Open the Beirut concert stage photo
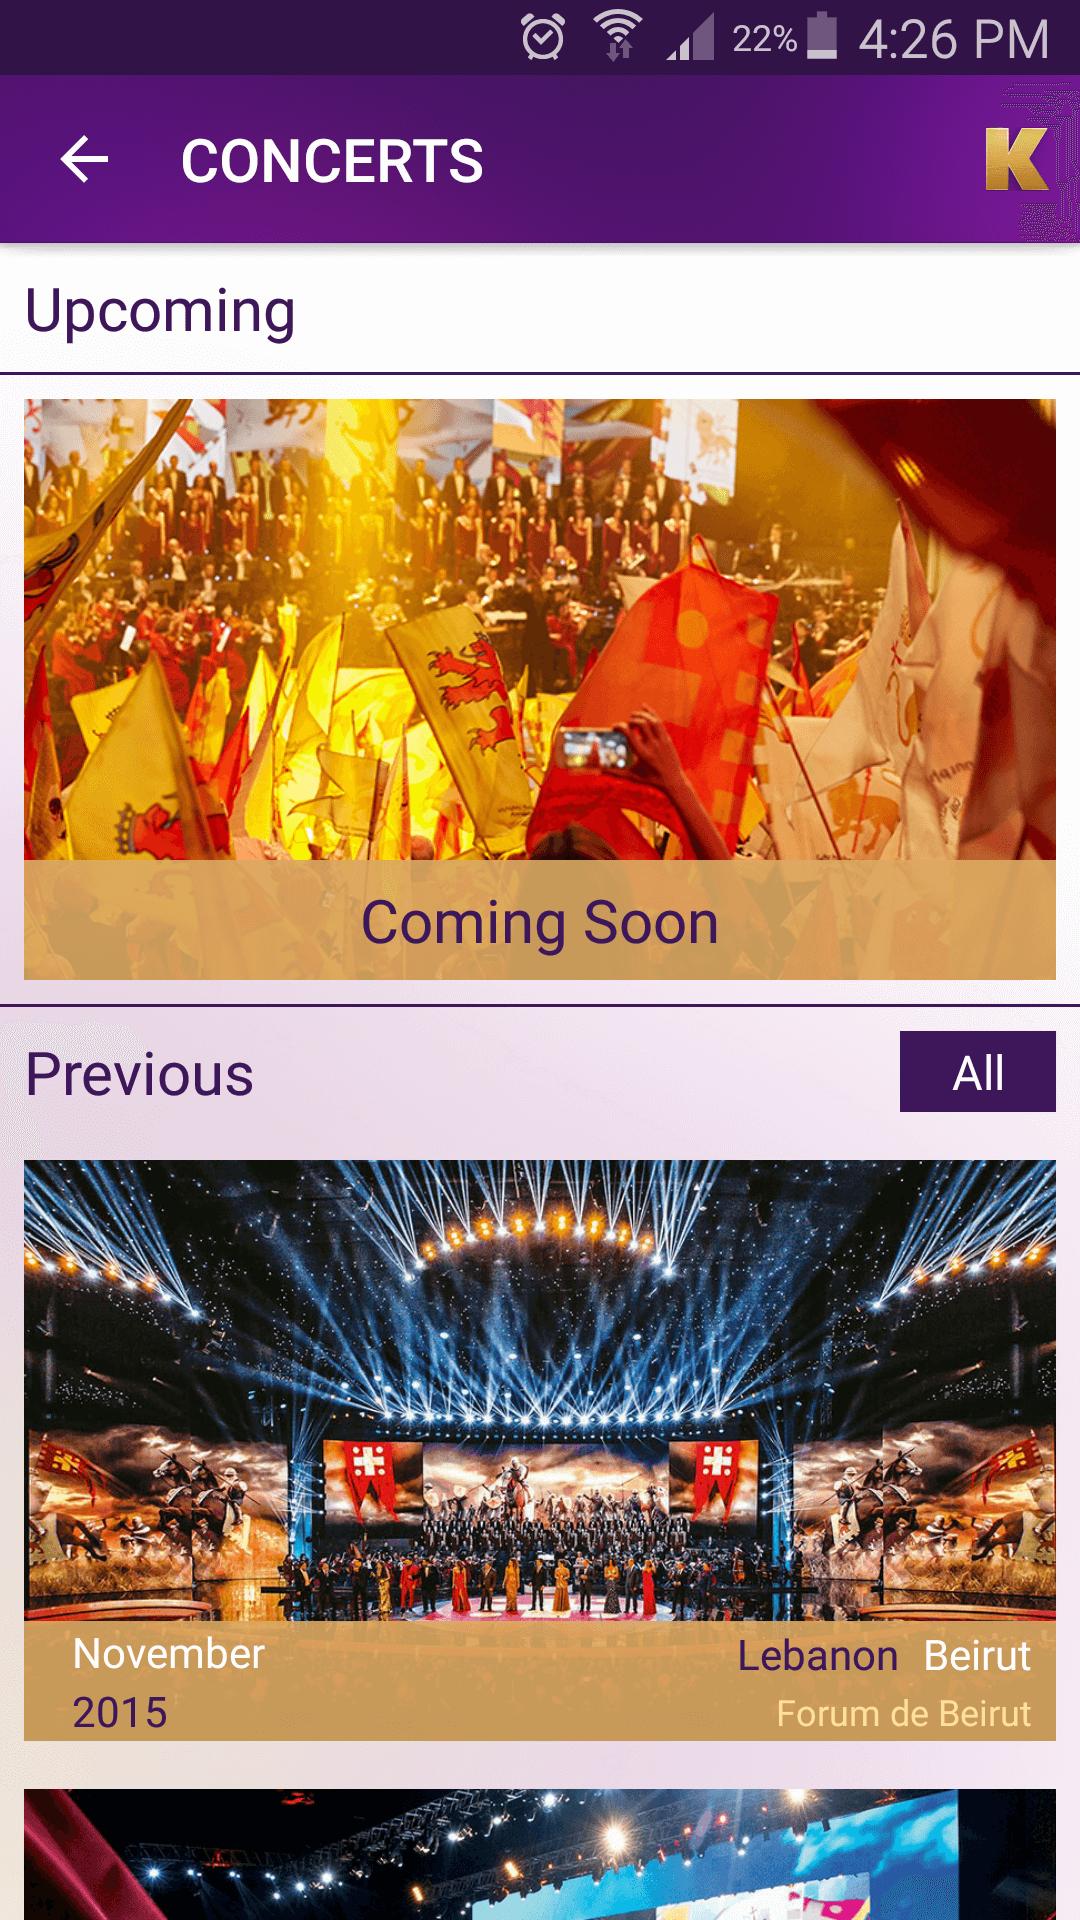This screenshot has height=1920, width=1080. [x=540, y=1391]
